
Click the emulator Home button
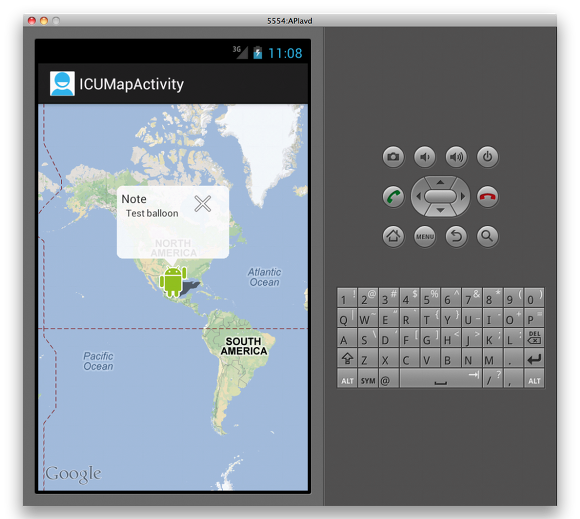(x=393, y=236)
